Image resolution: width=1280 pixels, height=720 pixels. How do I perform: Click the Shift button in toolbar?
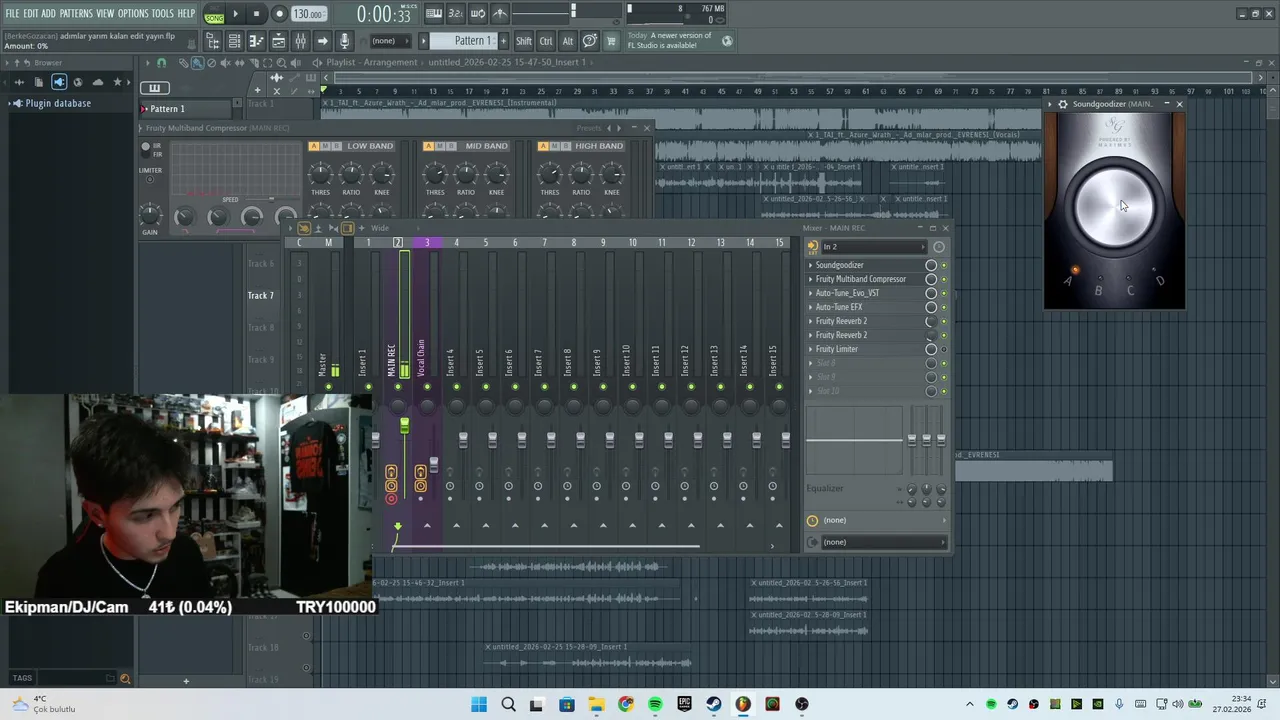pos(523,41)
